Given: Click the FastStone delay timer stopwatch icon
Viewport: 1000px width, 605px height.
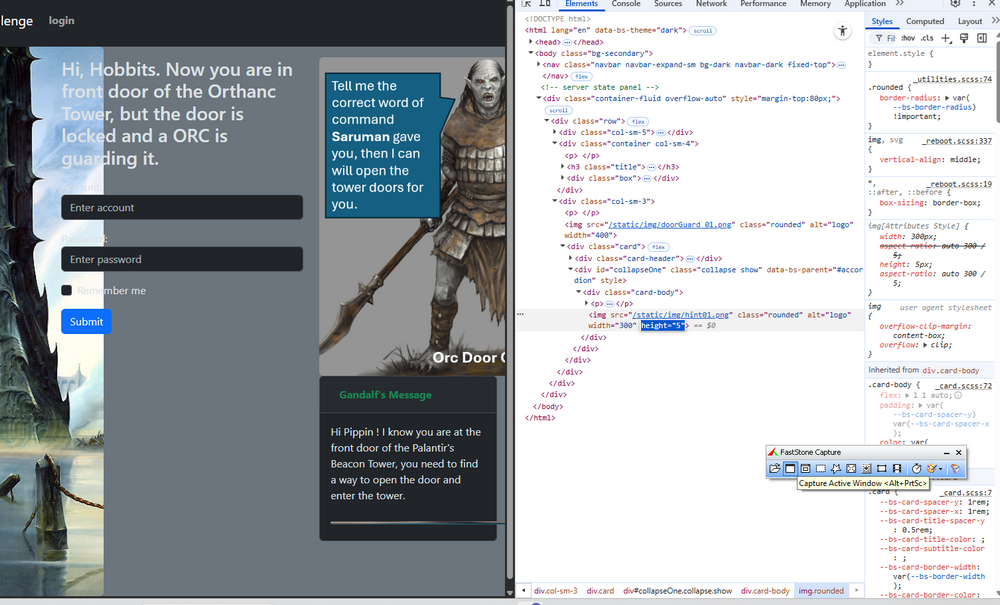Looking at the screenshot, I should pos(916,469).
